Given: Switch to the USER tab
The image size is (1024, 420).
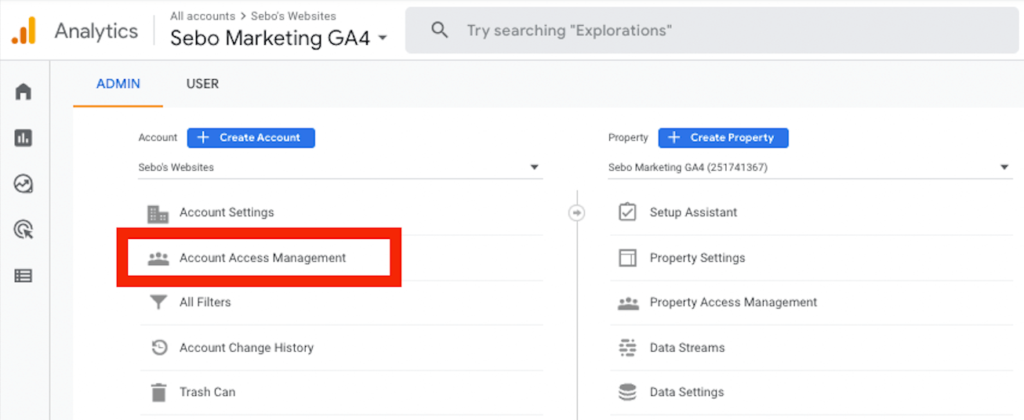Looking at the screenshot, I should (202, 84).
